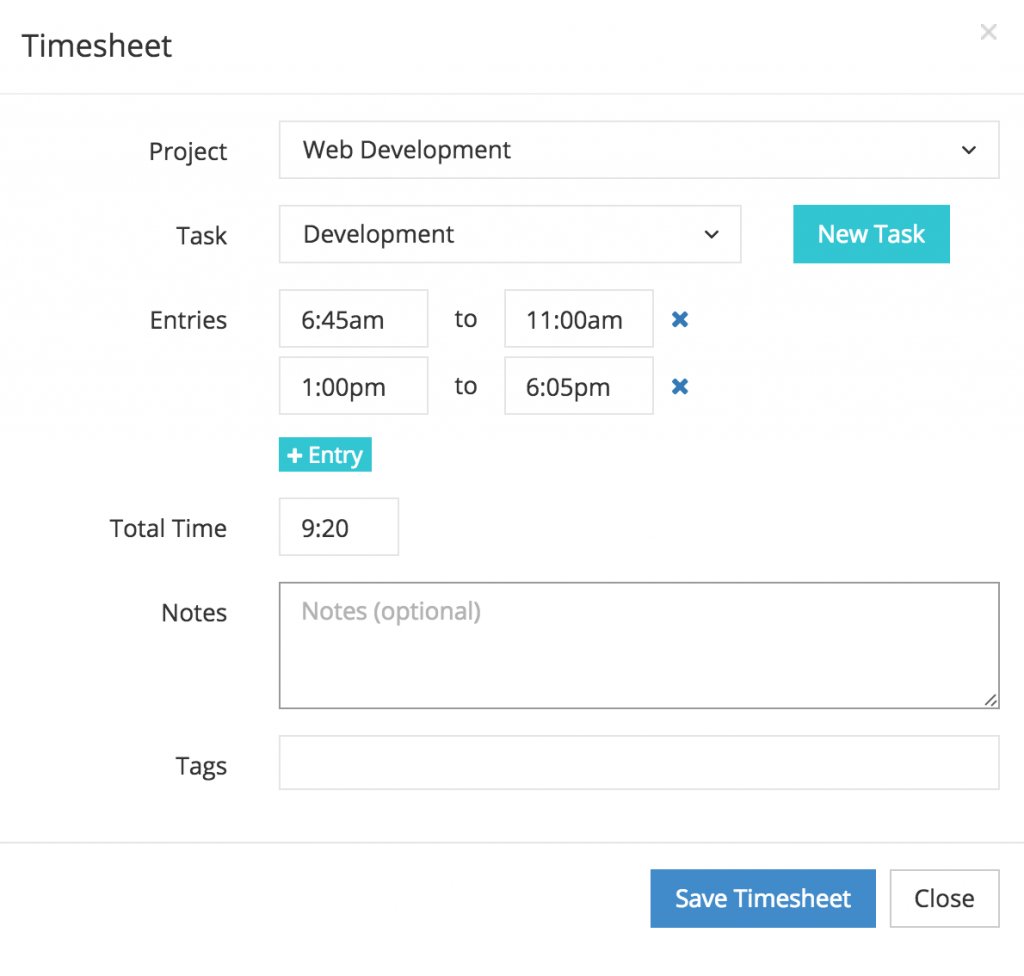
Task: Click the Timesheet dialog title
Action: pyautogui.click(x=96, y=46)
